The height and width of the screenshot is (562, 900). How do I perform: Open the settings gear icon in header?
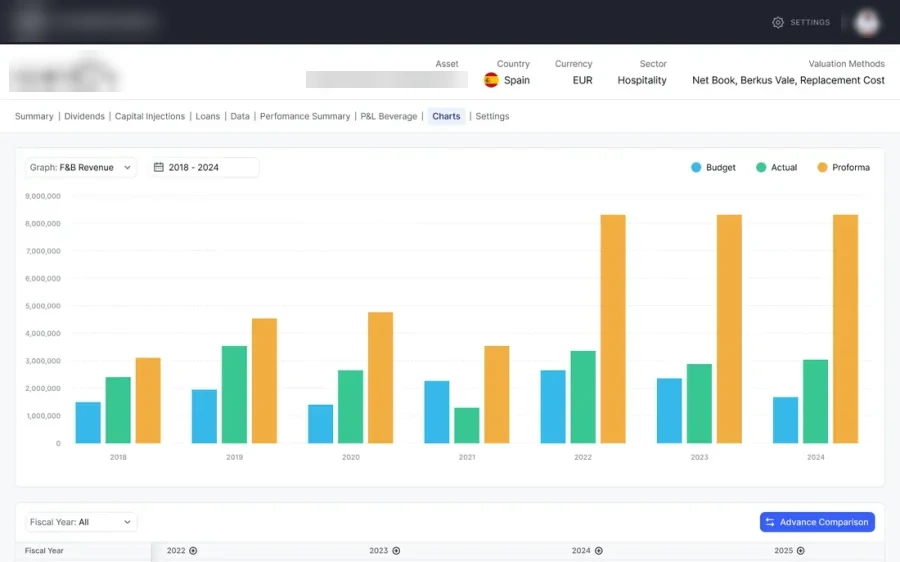[x=778, y=22]
